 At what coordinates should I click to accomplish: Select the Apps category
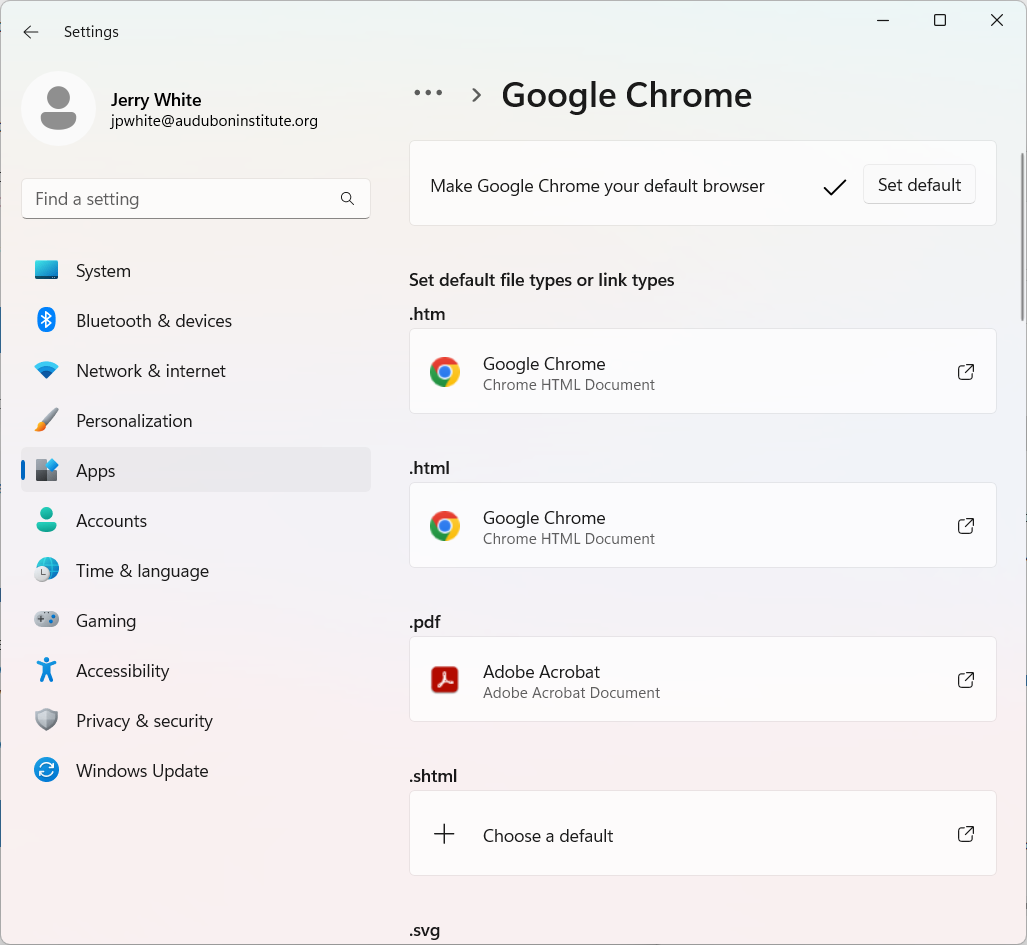pos(196,470)
